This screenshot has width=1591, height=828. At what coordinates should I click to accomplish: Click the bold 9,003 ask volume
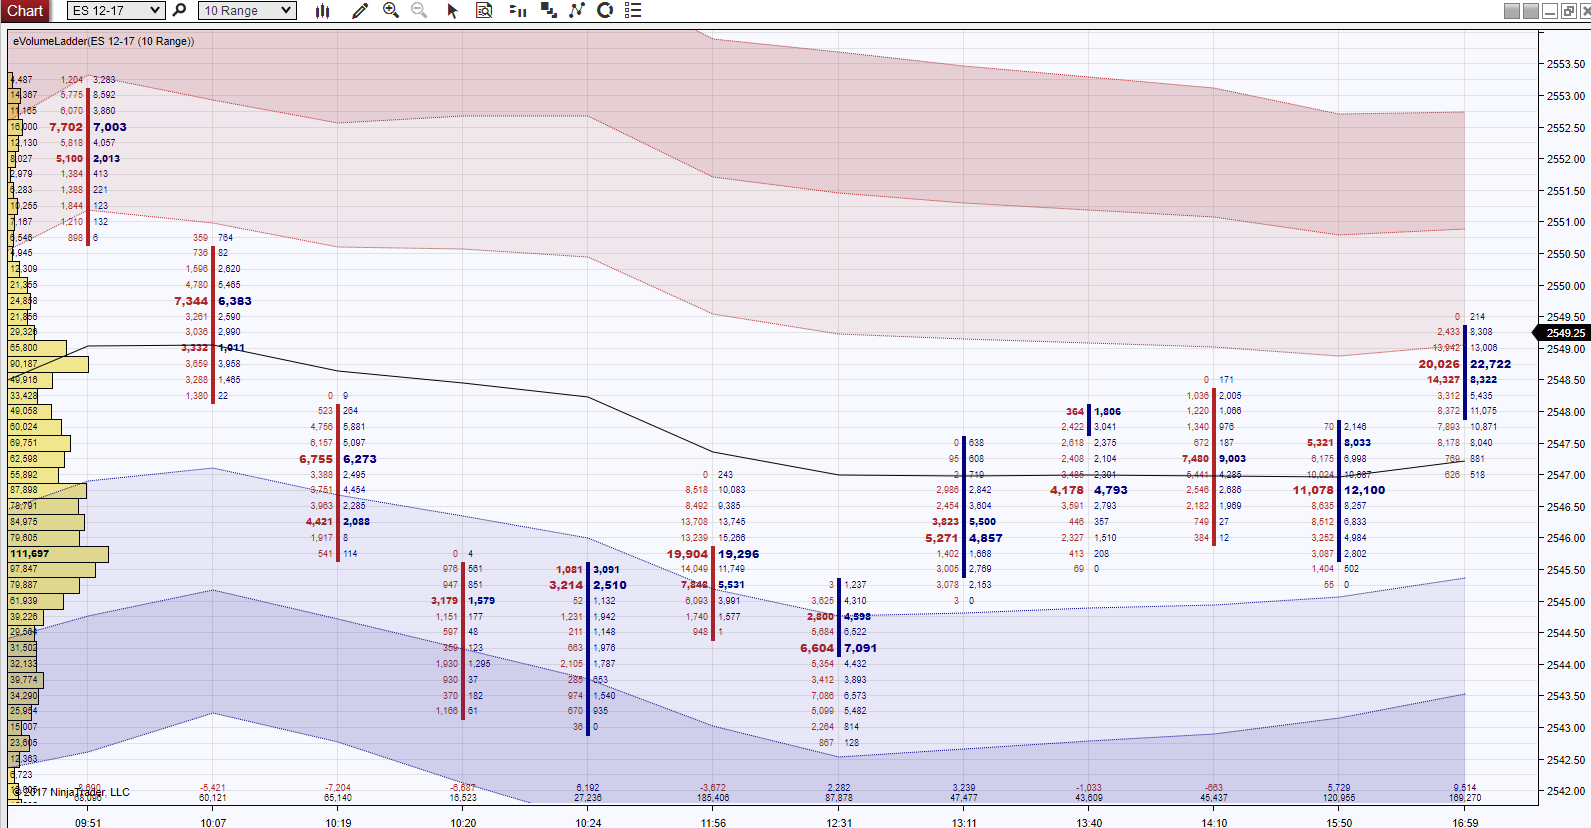[1232, 459]
